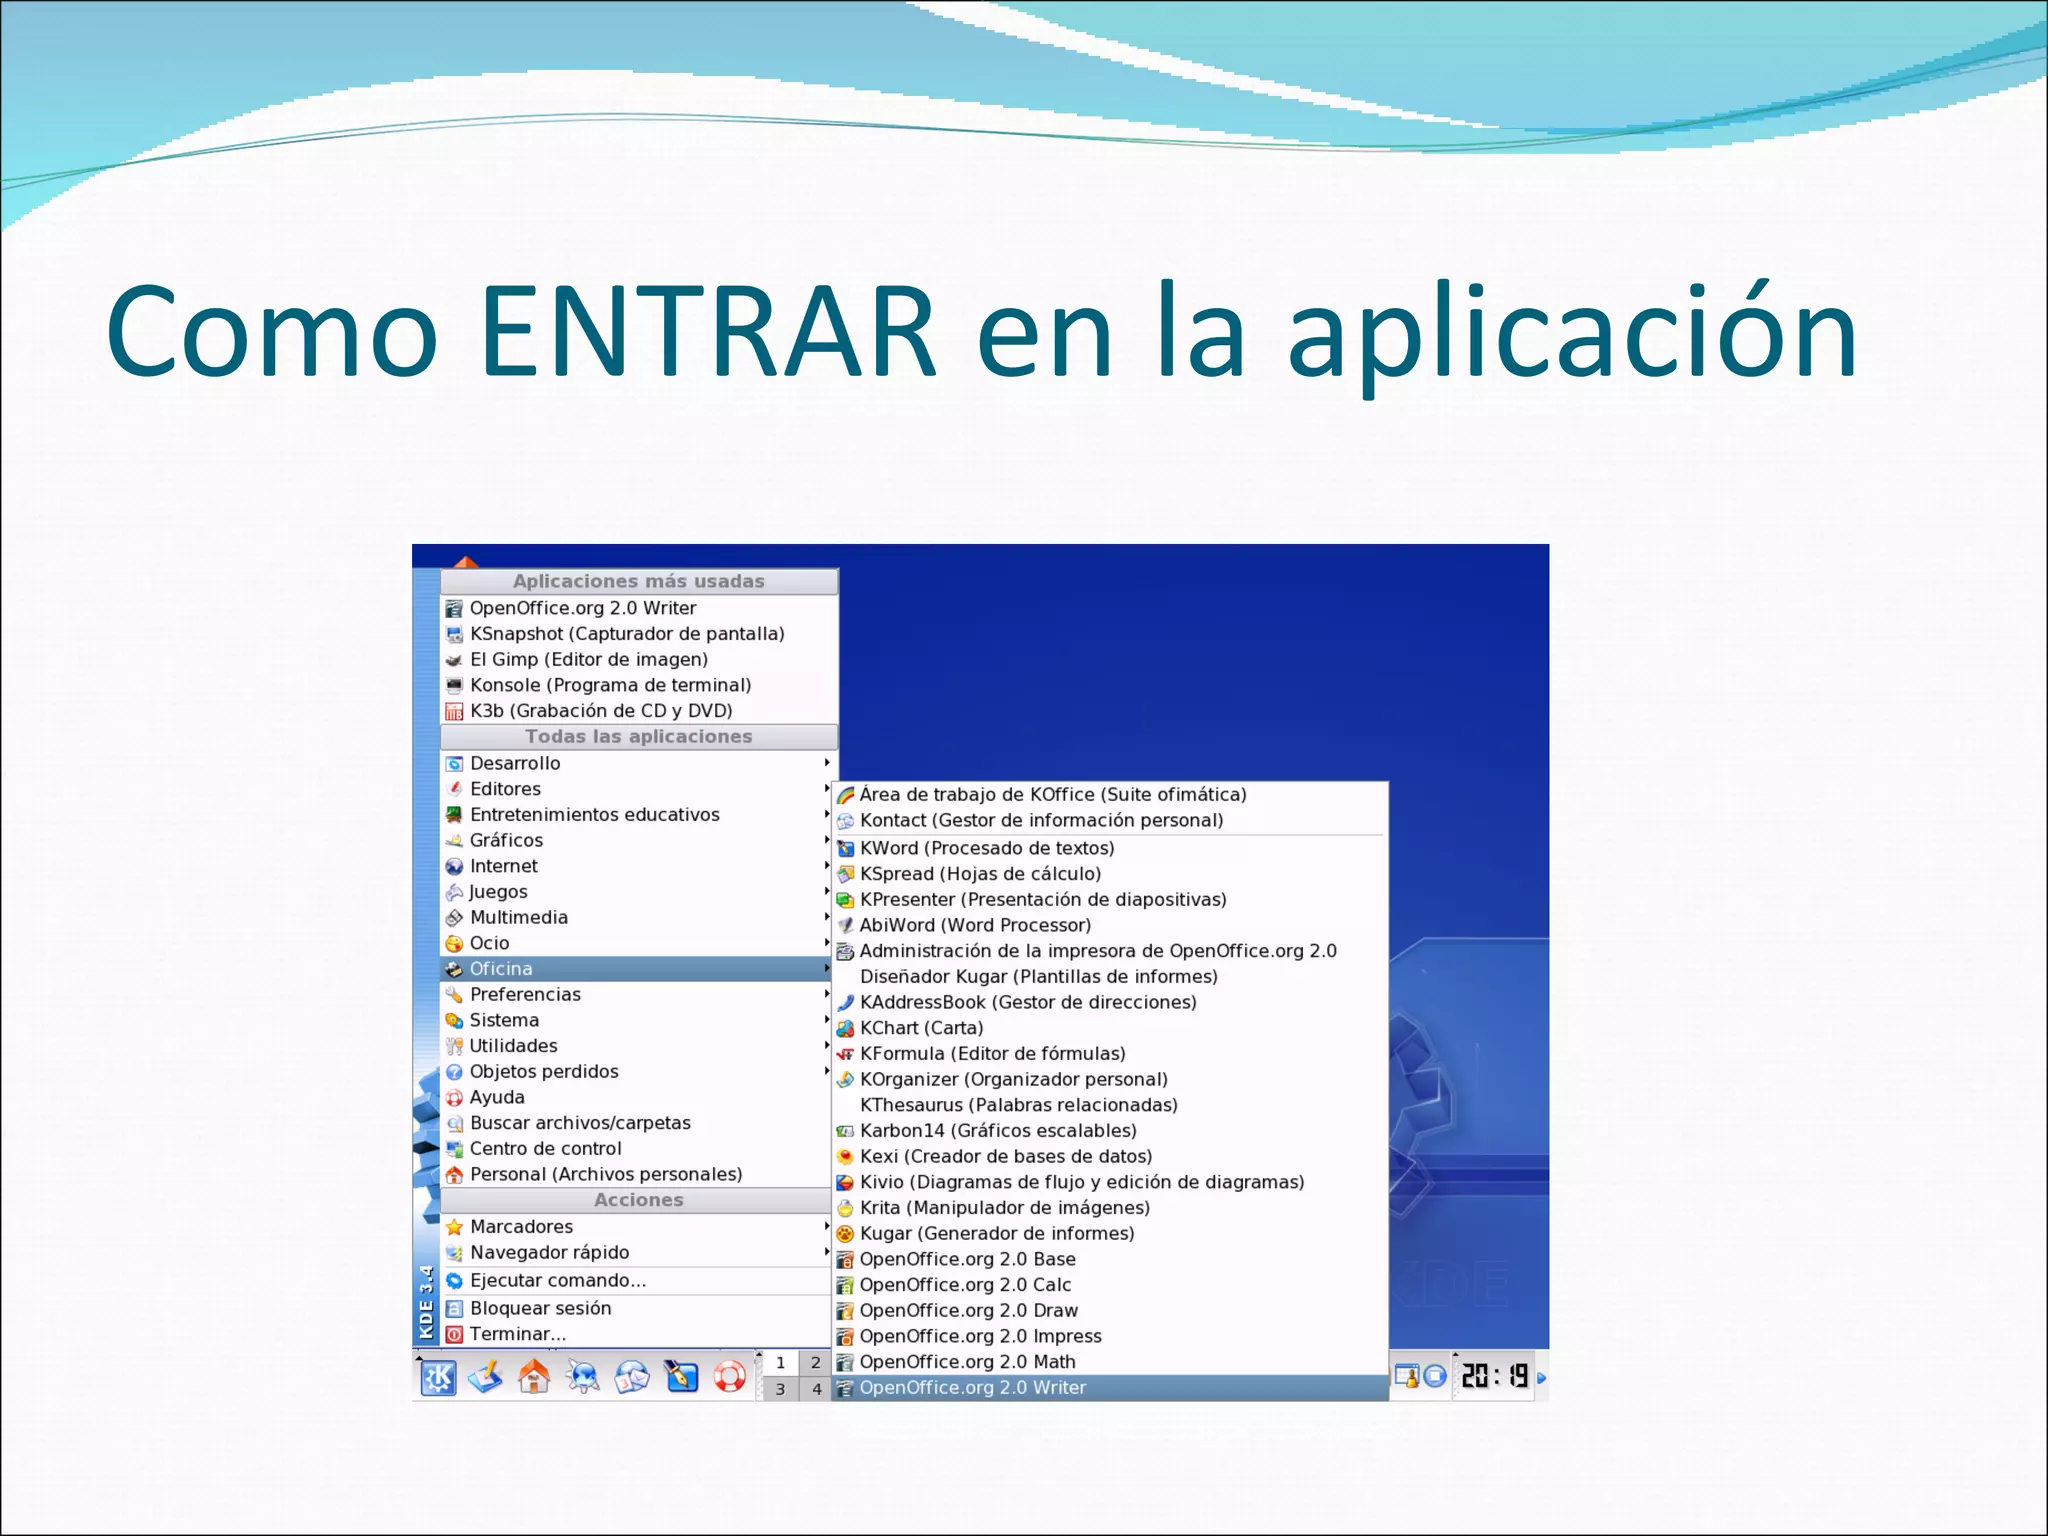Open Centro de control
The image size is (2048, 1536).
[x=636, y=1149]
